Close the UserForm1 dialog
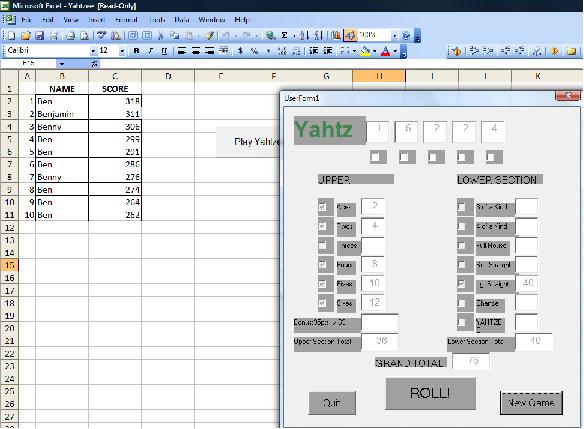 (568, 96)
